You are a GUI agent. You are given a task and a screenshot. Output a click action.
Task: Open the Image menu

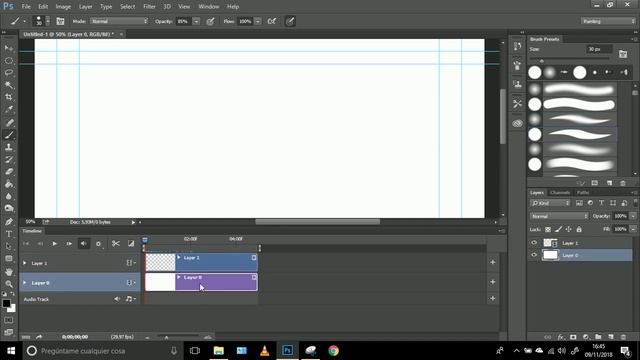pos(63,7)
